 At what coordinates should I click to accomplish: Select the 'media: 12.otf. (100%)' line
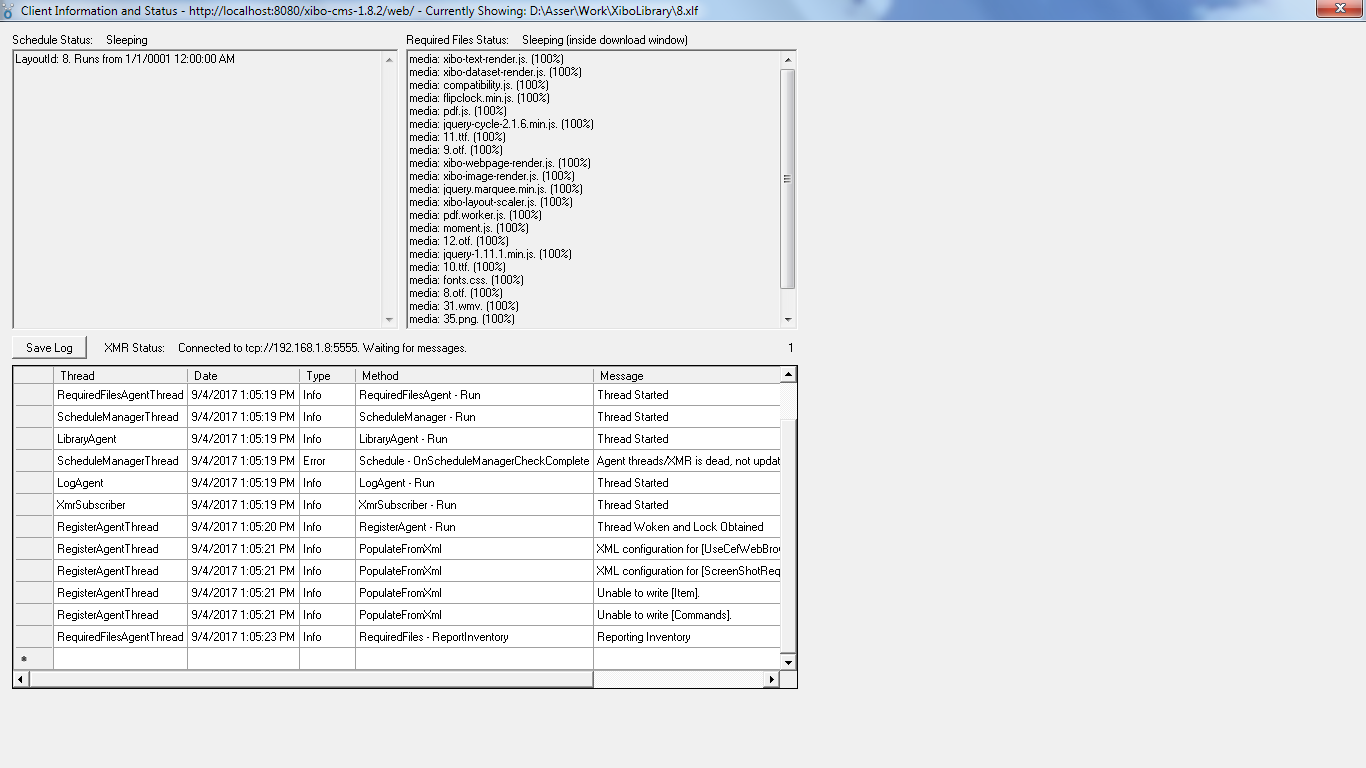tap(459, 241)
